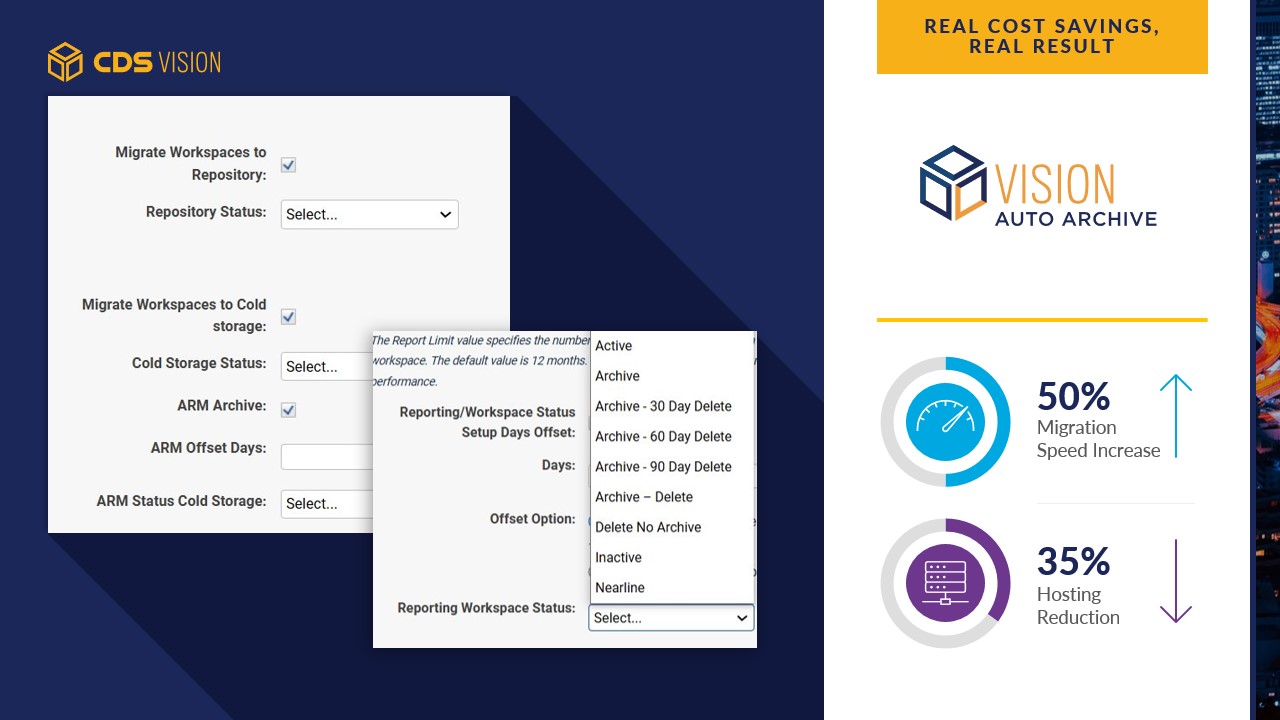Viewport: 1280px width, 720px height.
Task: Collapse the Reporting Workspace Status dropdown
Action: [x=671, y=618]
